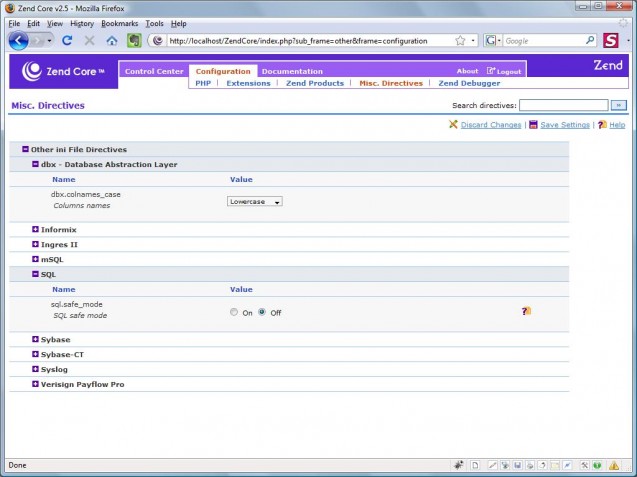Open the Edit menu
This screenshot has height=477, width=637.
click(x=33, y=24)
